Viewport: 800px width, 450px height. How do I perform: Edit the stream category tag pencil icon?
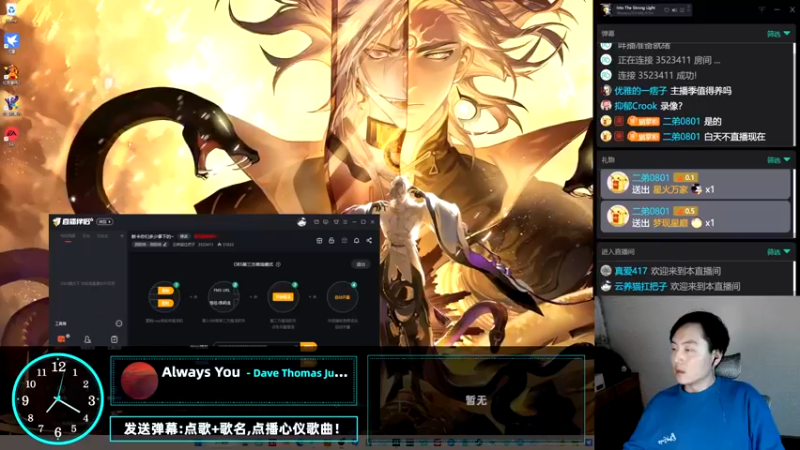(x=165, y=244)
